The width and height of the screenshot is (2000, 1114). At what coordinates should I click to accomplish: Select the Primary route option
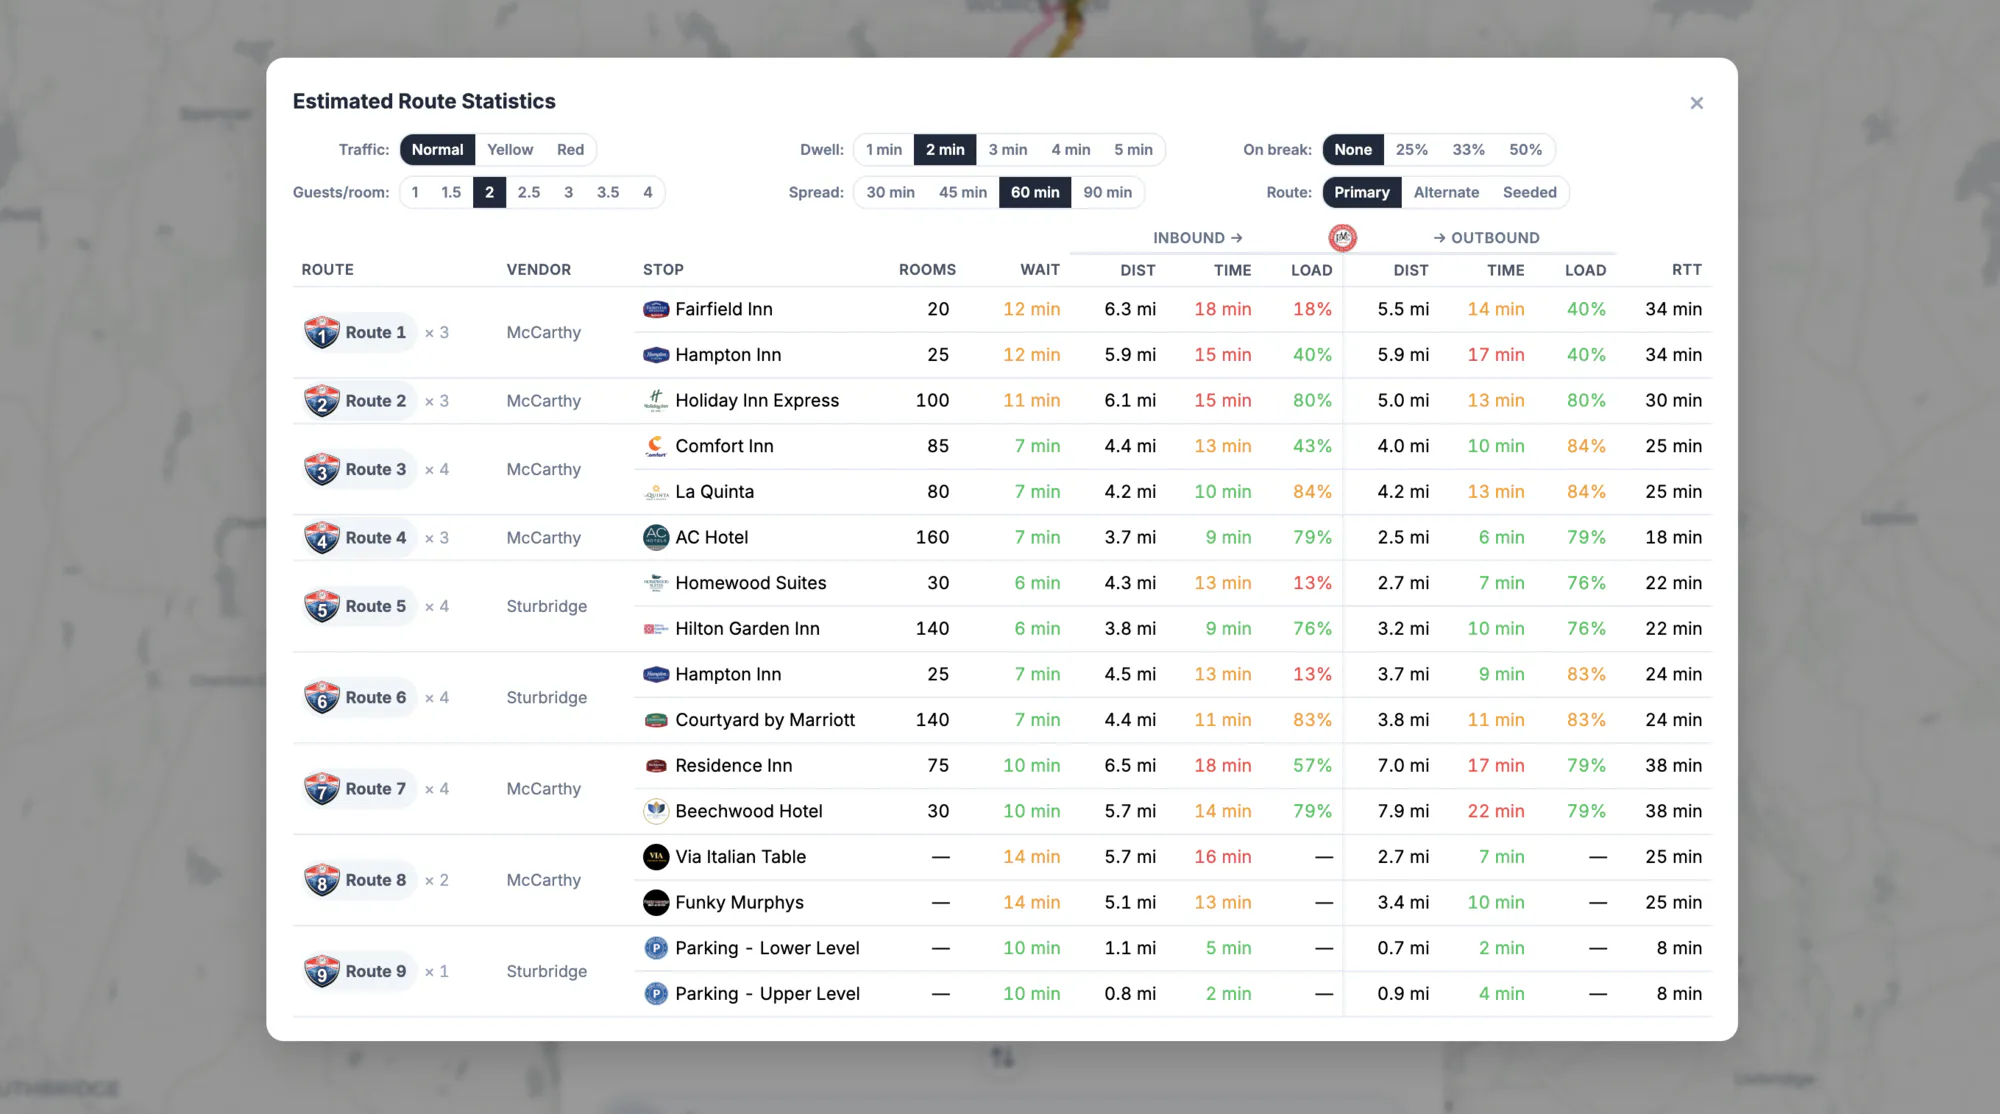pyautogui.click(x=1361, y=193)
